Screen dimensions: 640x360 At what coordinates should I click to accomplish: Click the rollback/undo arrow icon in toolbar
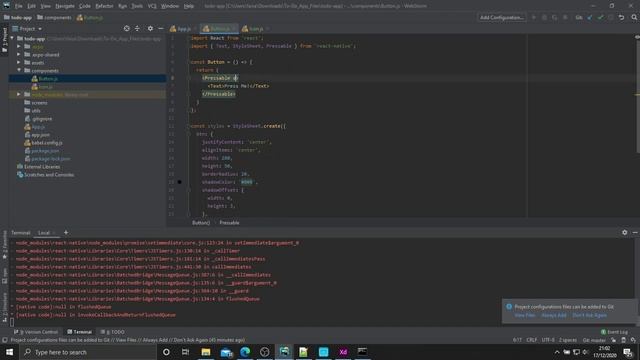621,18
